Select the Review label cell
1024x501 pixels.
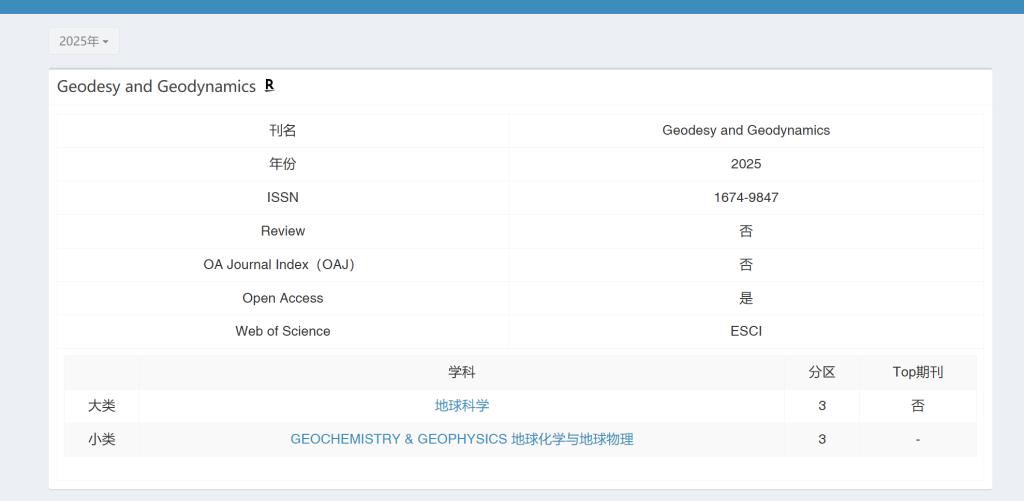click(283, 231)
